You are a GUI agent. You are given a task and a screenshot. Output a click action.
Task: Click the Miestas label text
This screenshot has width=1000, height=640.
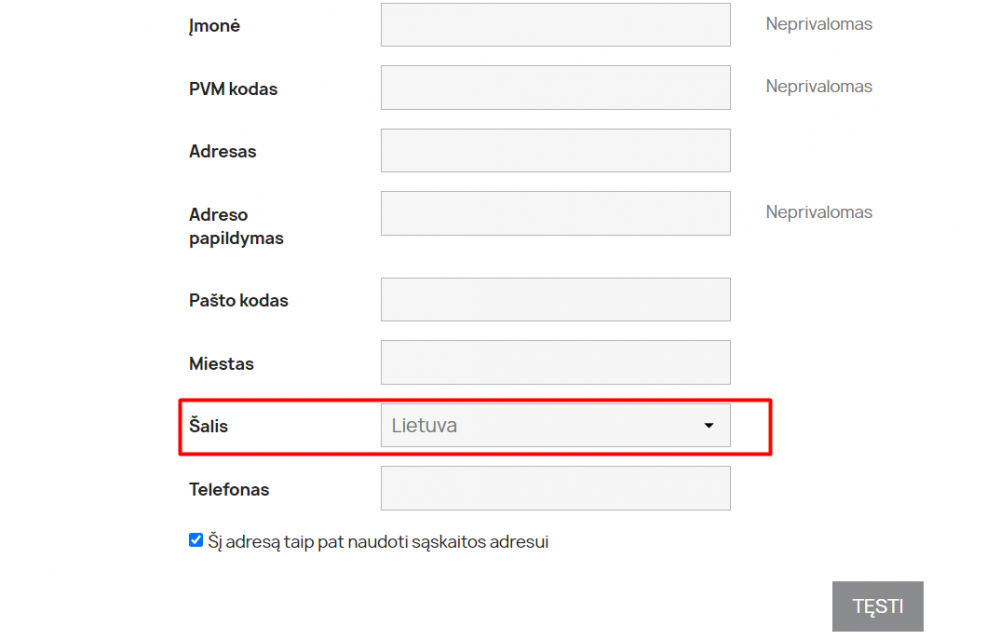pos(221,364)
